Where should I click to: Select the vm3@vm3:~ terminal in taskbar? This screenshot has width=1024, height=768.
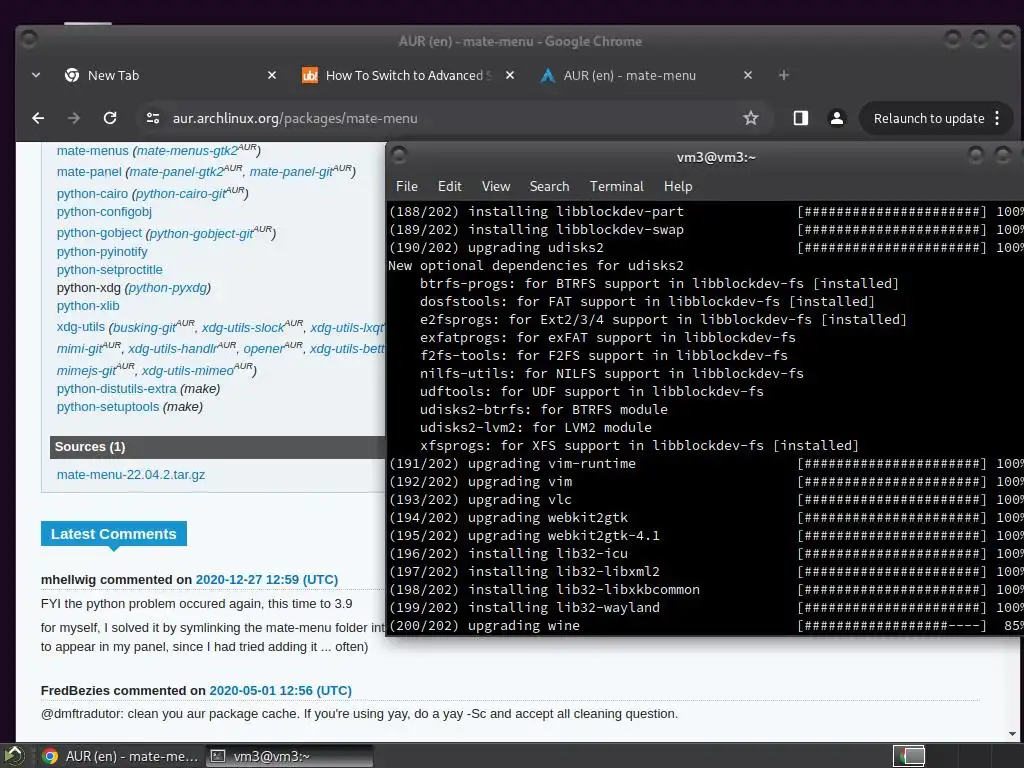tap(290, 756)
